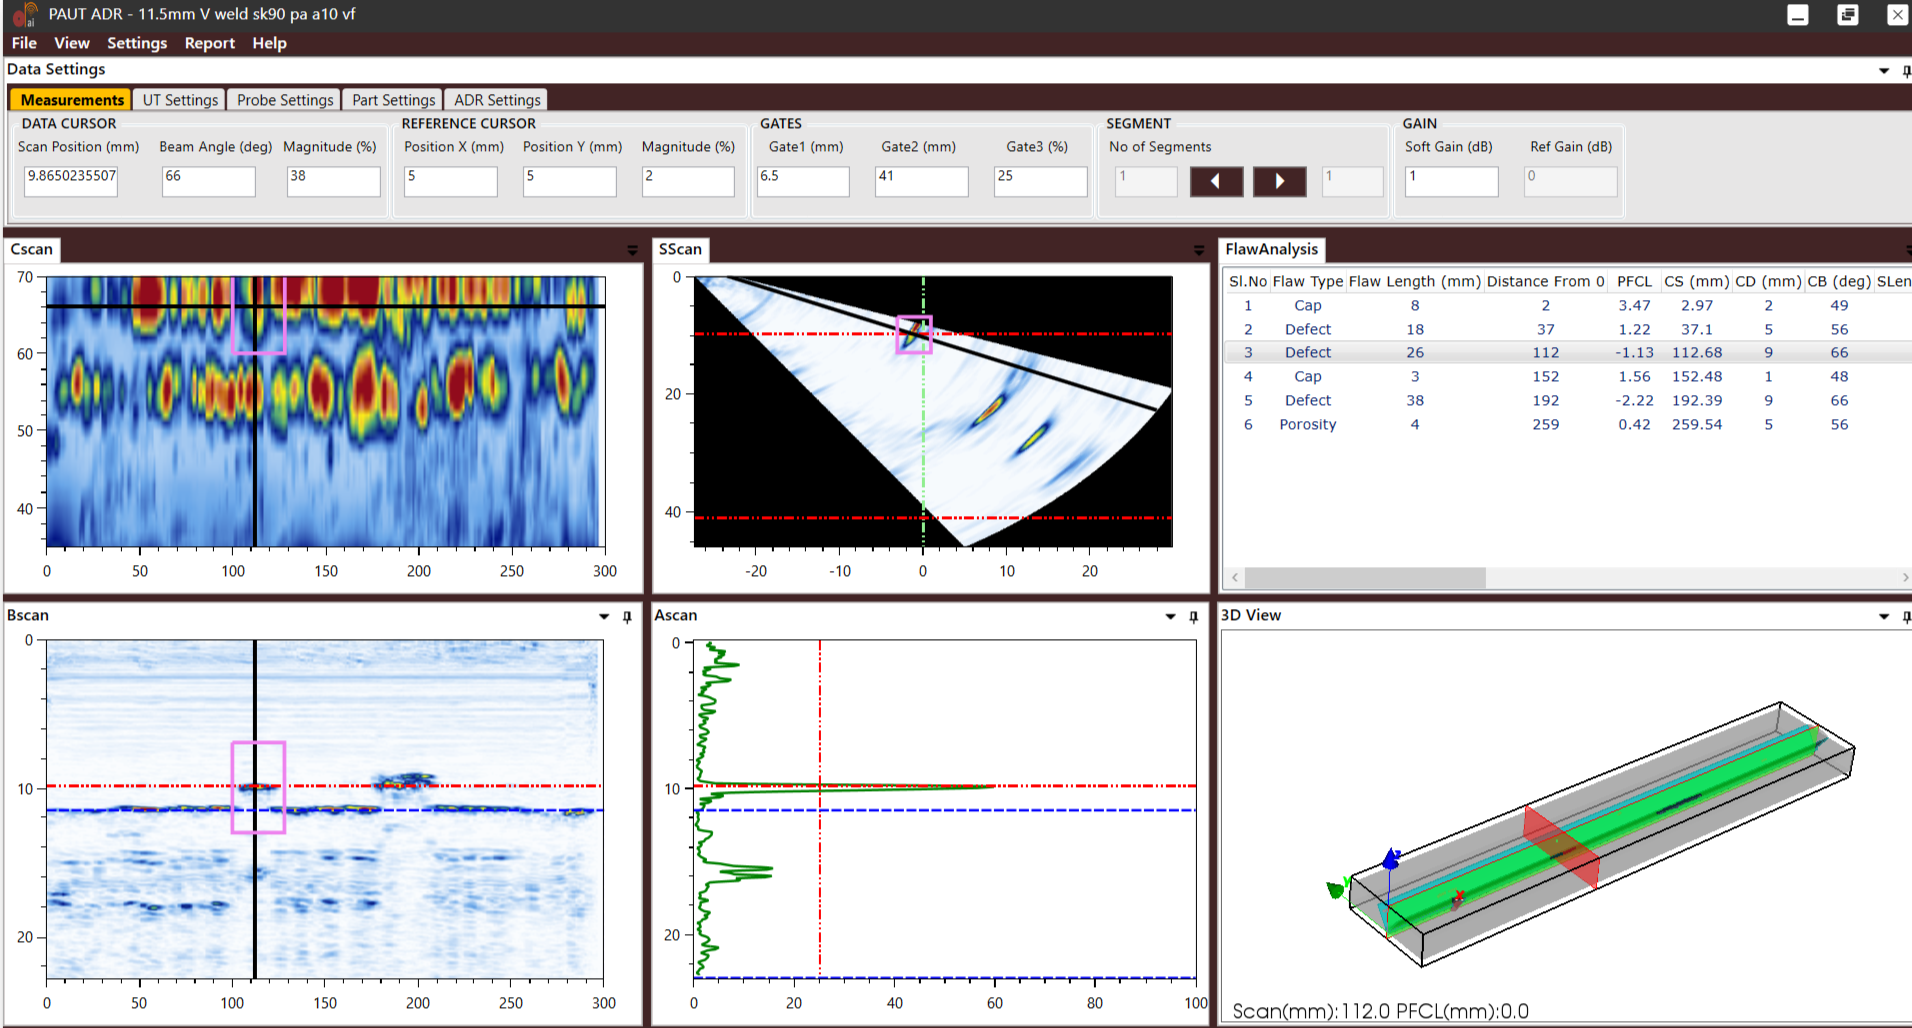Open the Cscan panel options menu
Image resolution: width=1912 pixels, height=1028 pixels.
[632, 250]
